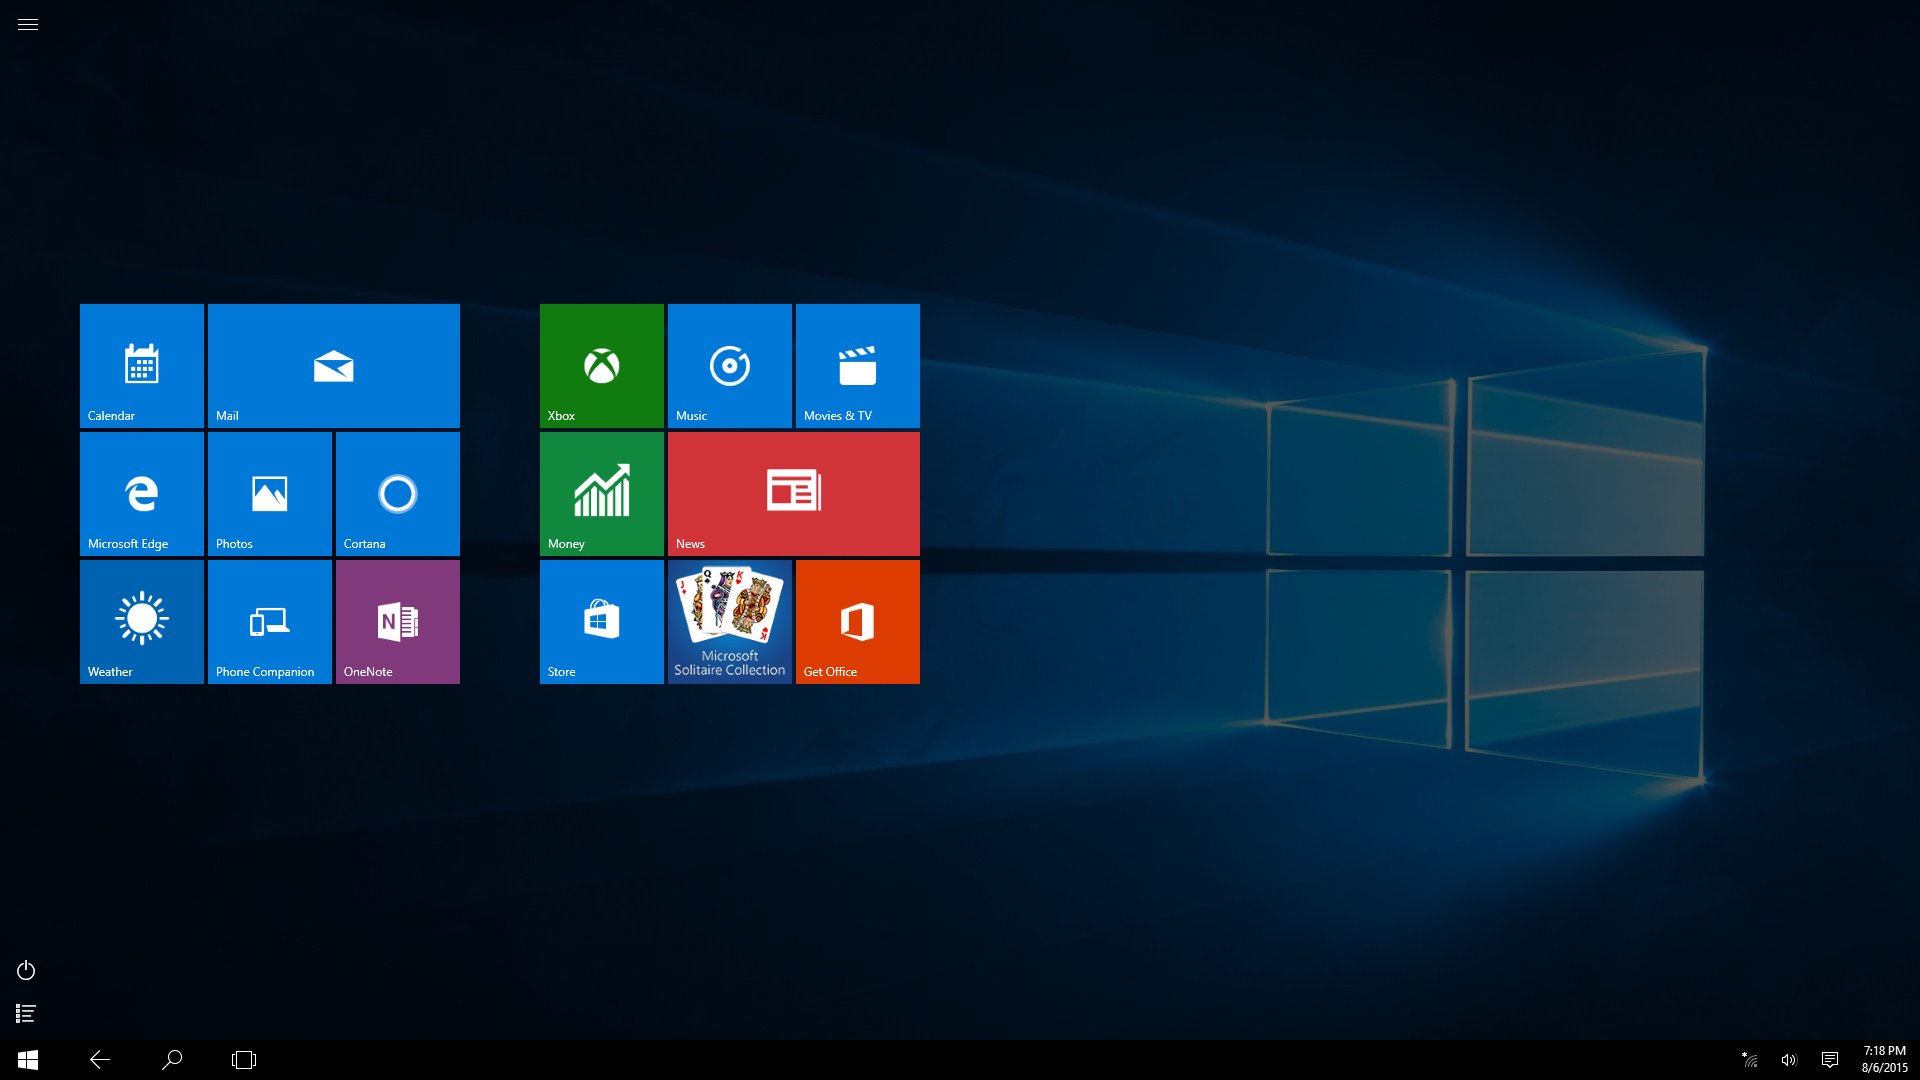Open the OneNote tile
The image size is (1920, 1080).
398,622
